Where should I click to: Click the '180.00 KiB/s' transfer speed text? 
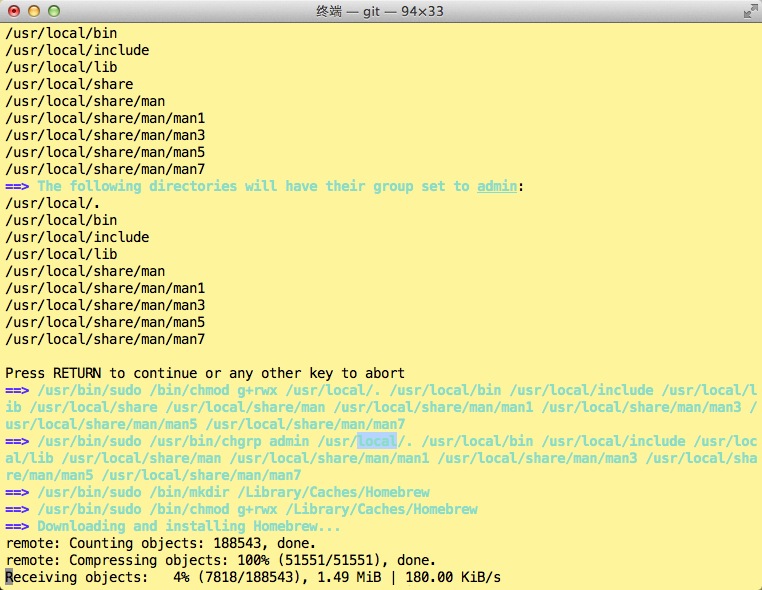[453, 577]
